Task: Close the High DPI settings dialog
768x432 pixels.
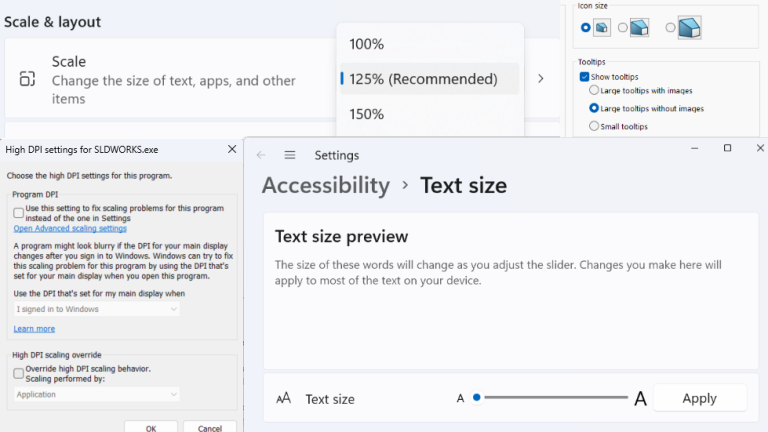Action: [232, 149]
